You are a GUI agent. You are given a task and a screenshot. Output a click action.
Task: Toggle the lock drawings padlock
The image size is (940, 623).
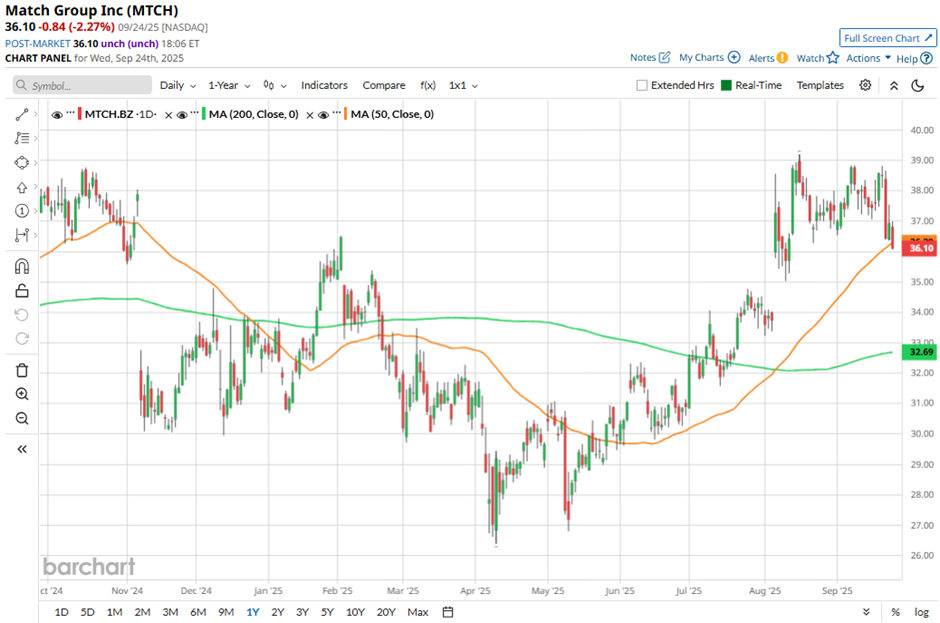click(x=22, y=291)
